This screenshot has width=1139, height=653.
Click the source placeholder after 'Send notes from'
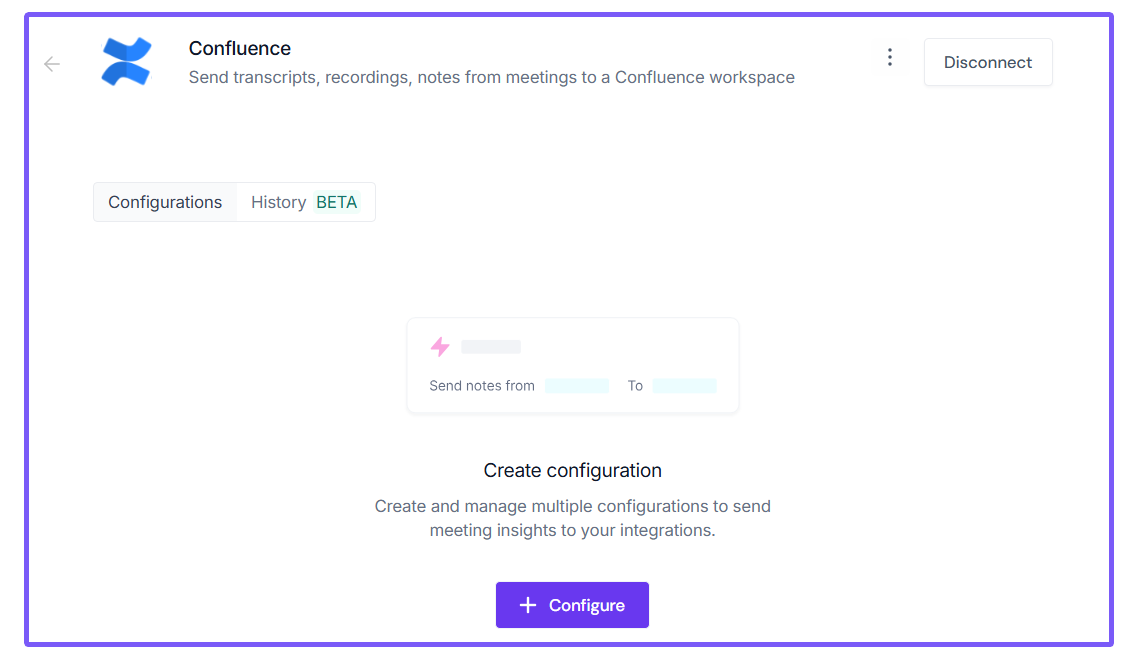(577, 386)
